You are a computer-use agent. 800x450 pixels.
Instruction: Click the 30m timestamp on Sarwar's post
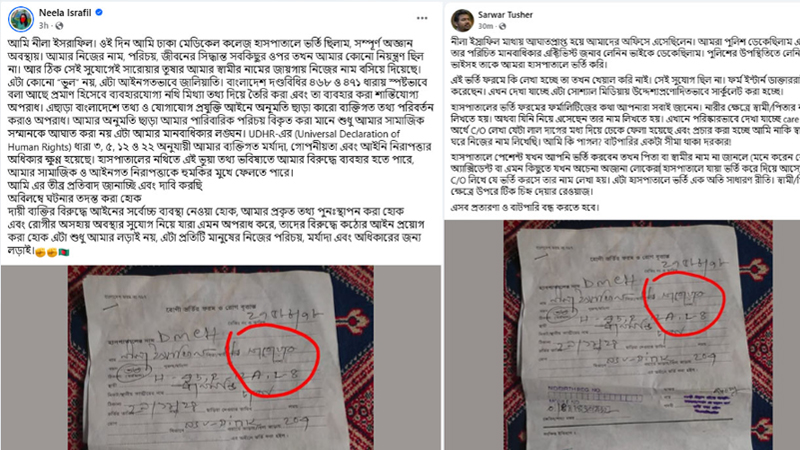(485, 26)
